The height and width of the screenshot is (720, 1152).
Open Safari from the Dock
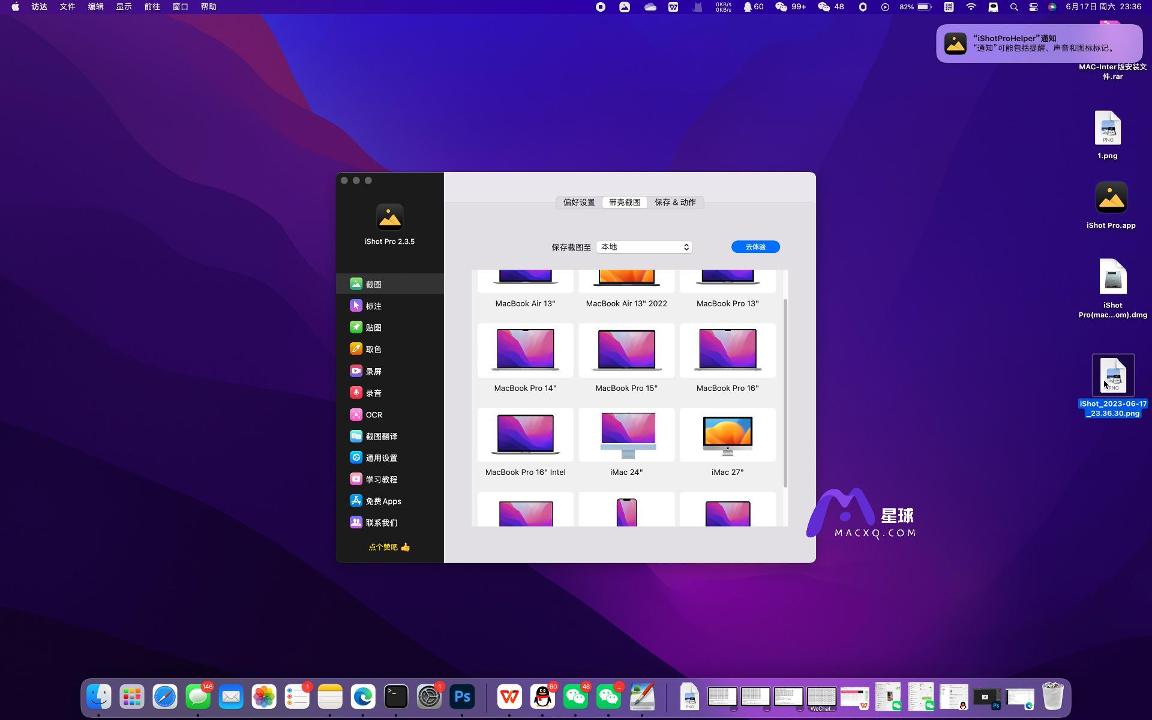pos(165,696)
